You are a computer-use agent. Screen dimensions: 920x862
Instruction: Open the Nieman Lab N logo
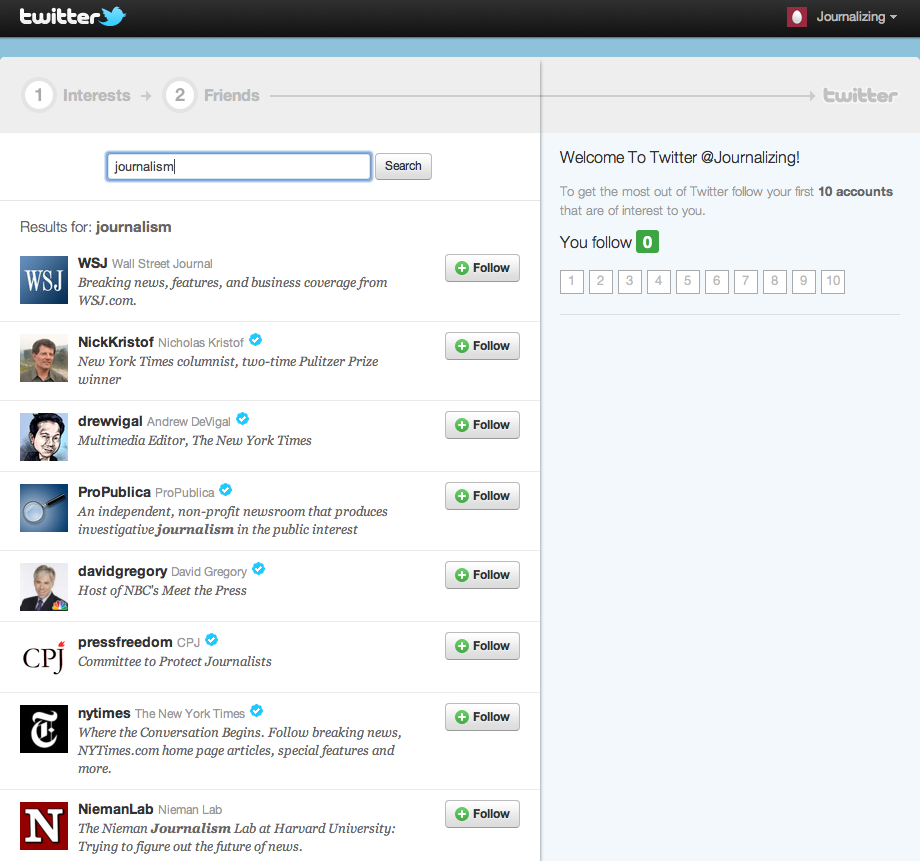pos(44,826)
